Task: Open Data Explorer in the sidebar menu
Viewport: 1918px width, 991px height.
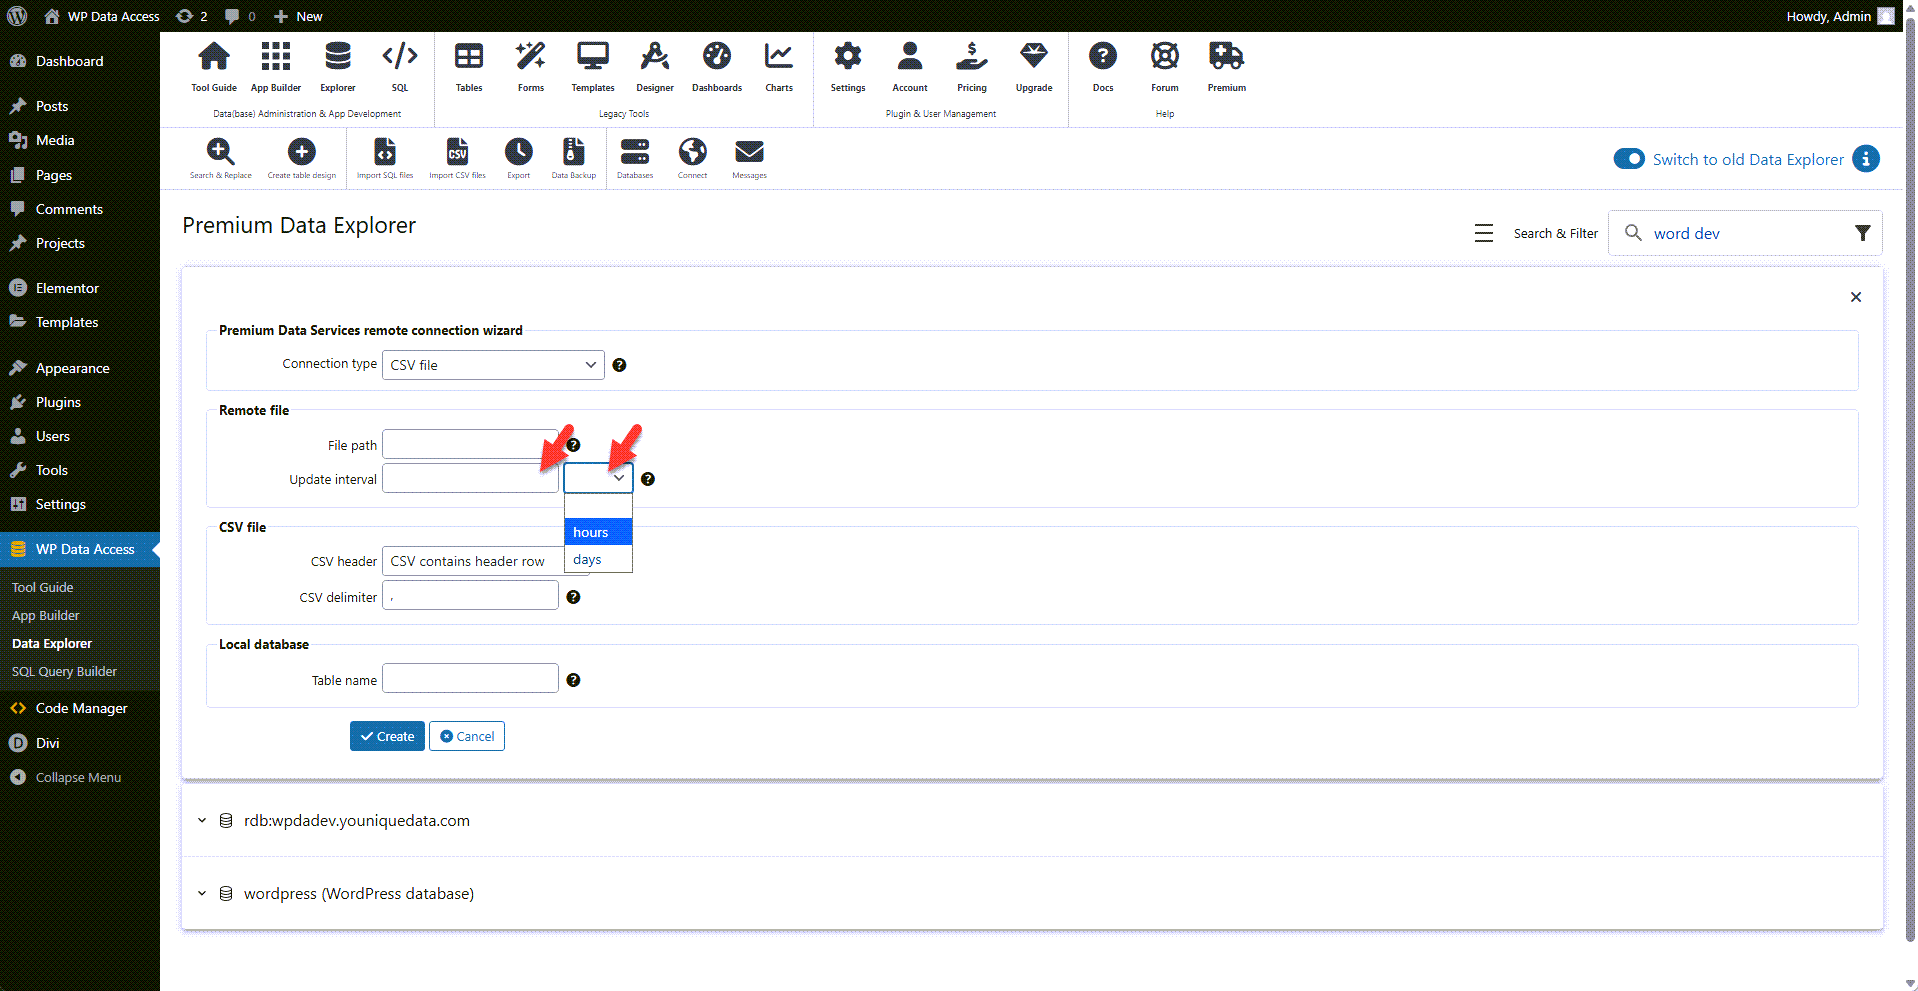Action: [x=51, y=643]
